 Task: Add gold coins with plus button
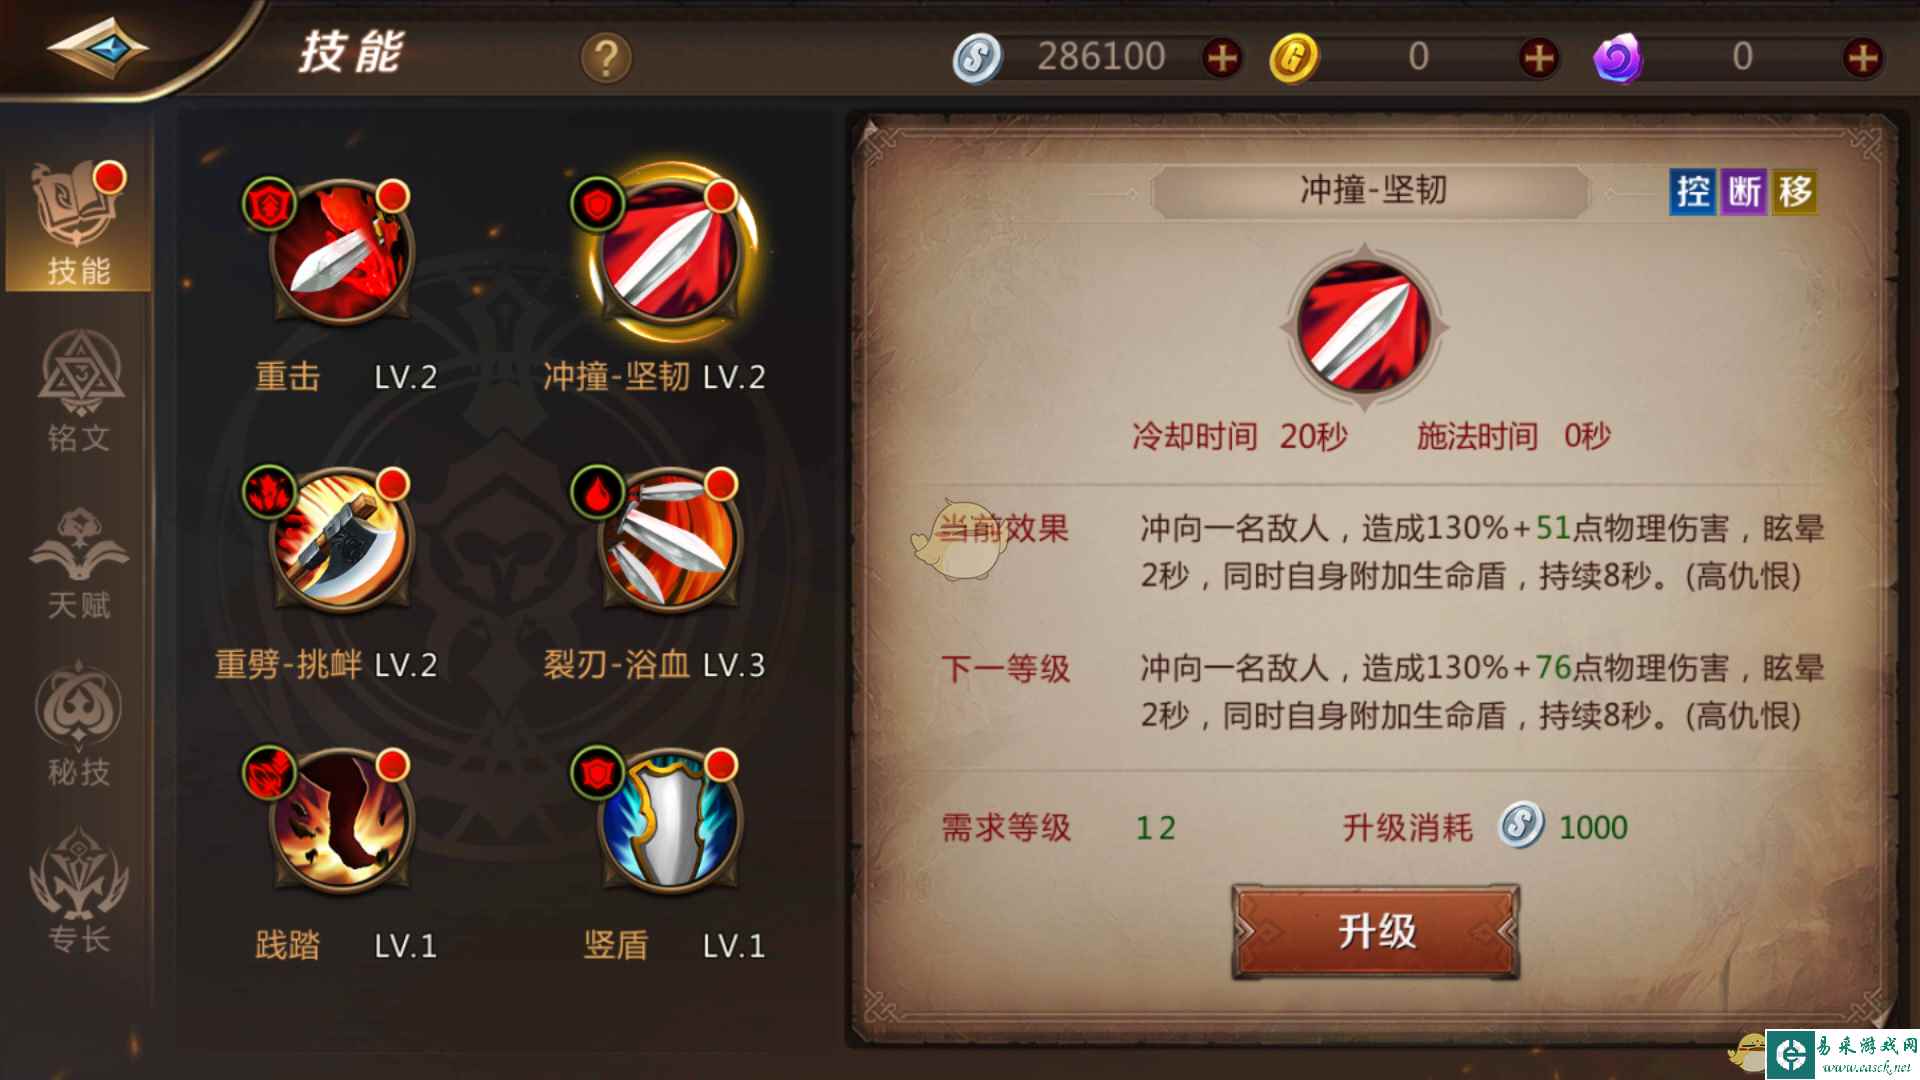pyautogui.click(x=1539, y=58)
